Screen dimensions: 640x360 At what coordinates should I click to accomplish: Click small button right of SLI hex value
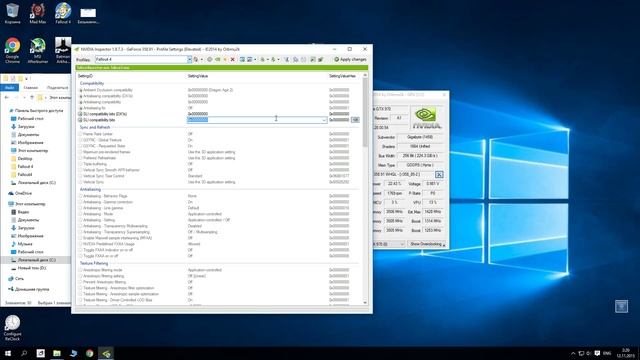pyautogui.click(x=355, y=120)
